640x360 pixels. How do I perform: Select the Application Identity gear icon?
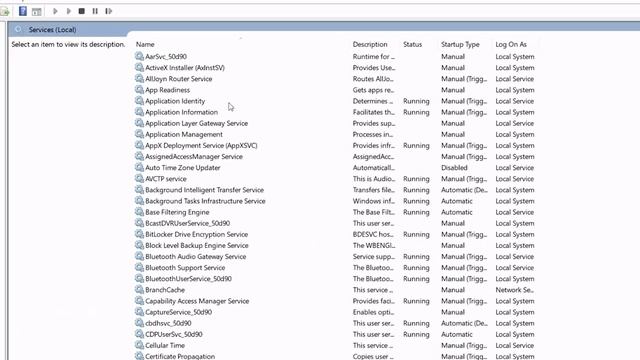[139, 101]
